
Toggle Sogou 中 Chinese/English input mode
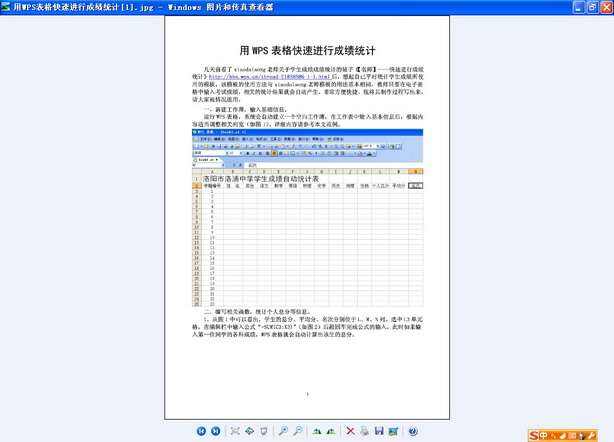tap(544, 436)
